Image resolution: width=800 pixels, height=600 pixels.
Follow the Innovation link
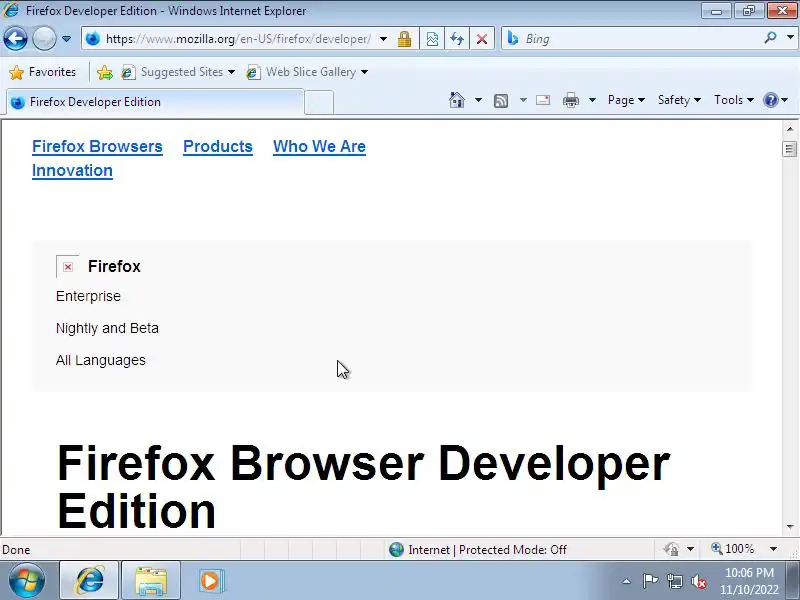tap(72, 170)
